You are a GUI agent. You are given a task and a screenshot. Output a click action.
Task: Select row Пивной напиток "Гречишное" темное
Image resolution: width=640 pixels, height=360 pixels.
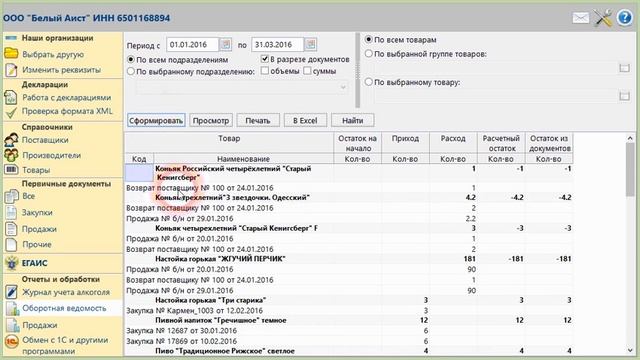pos(349,320)
